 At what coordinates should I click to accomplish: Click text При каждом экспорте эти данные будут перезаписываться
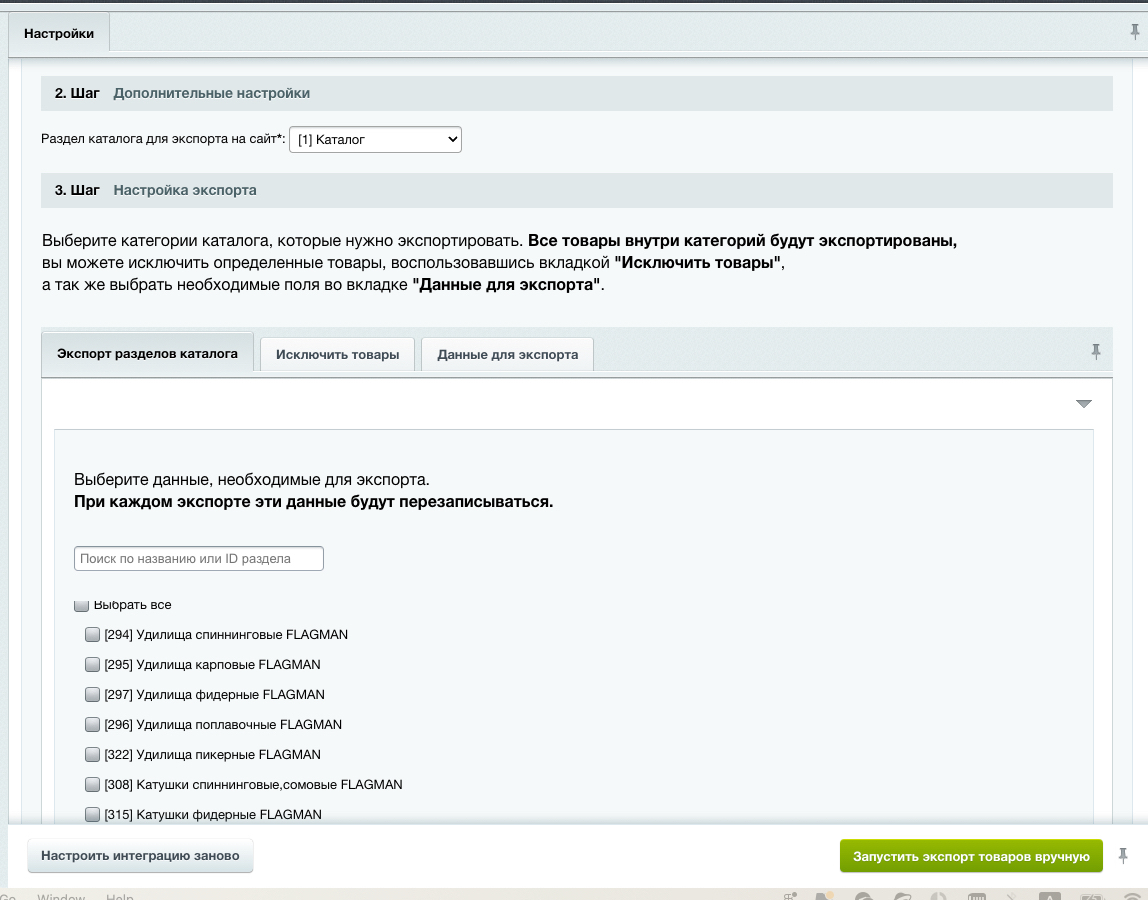[x=313, y=502]
